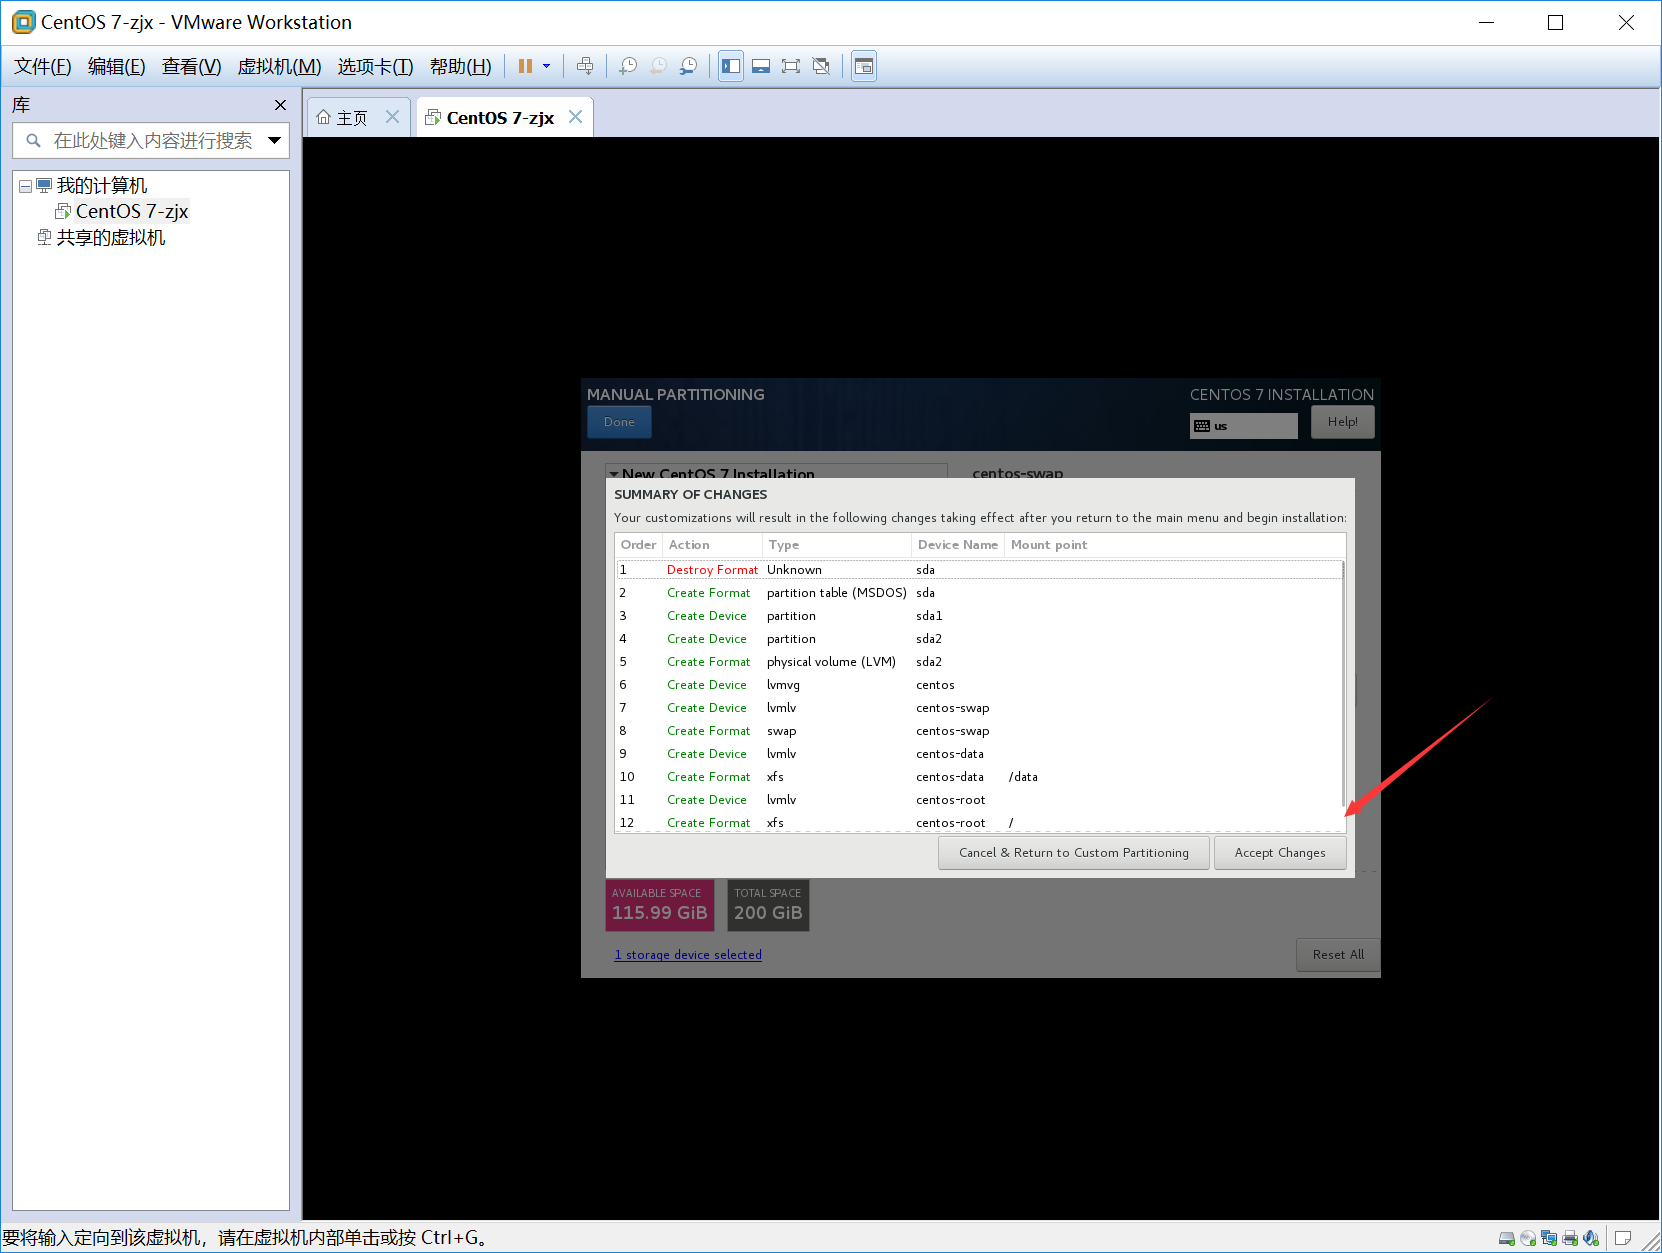
Task: Select CentOS 7-zjx in the library
Action: (132, 211)
